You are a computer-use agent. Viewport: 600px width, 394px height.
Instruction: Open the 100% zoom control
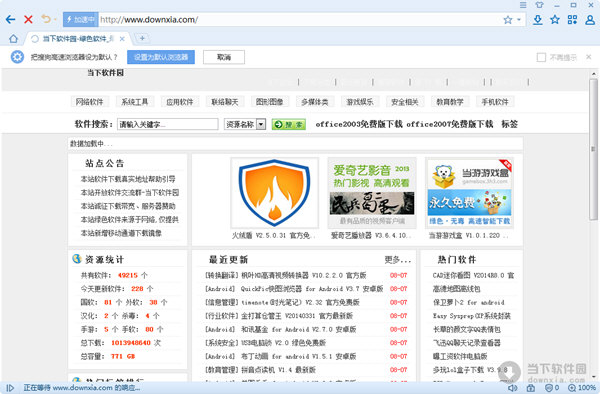582,388
